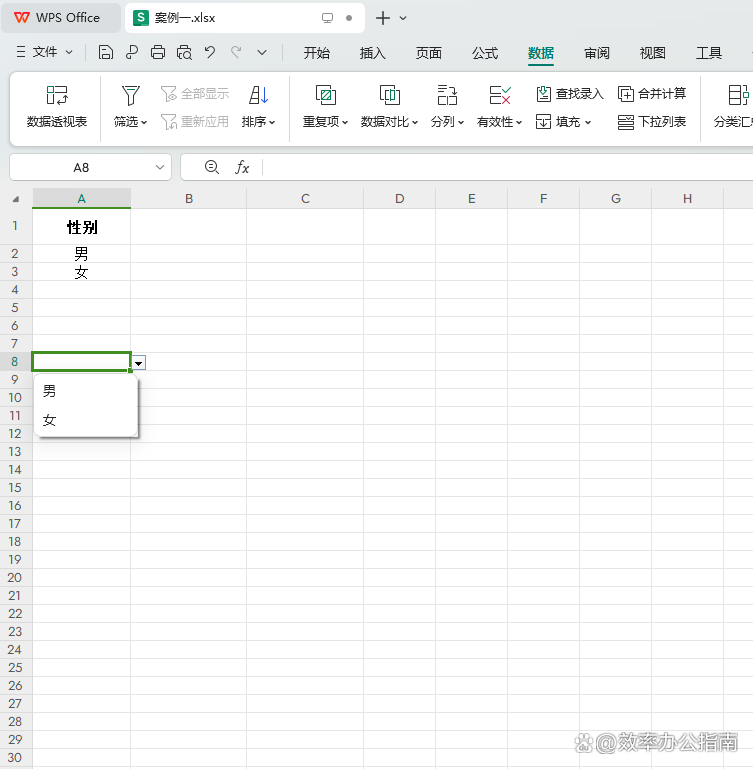Click the 重新应用 button

pyautogui.click(x=195, y=122)
